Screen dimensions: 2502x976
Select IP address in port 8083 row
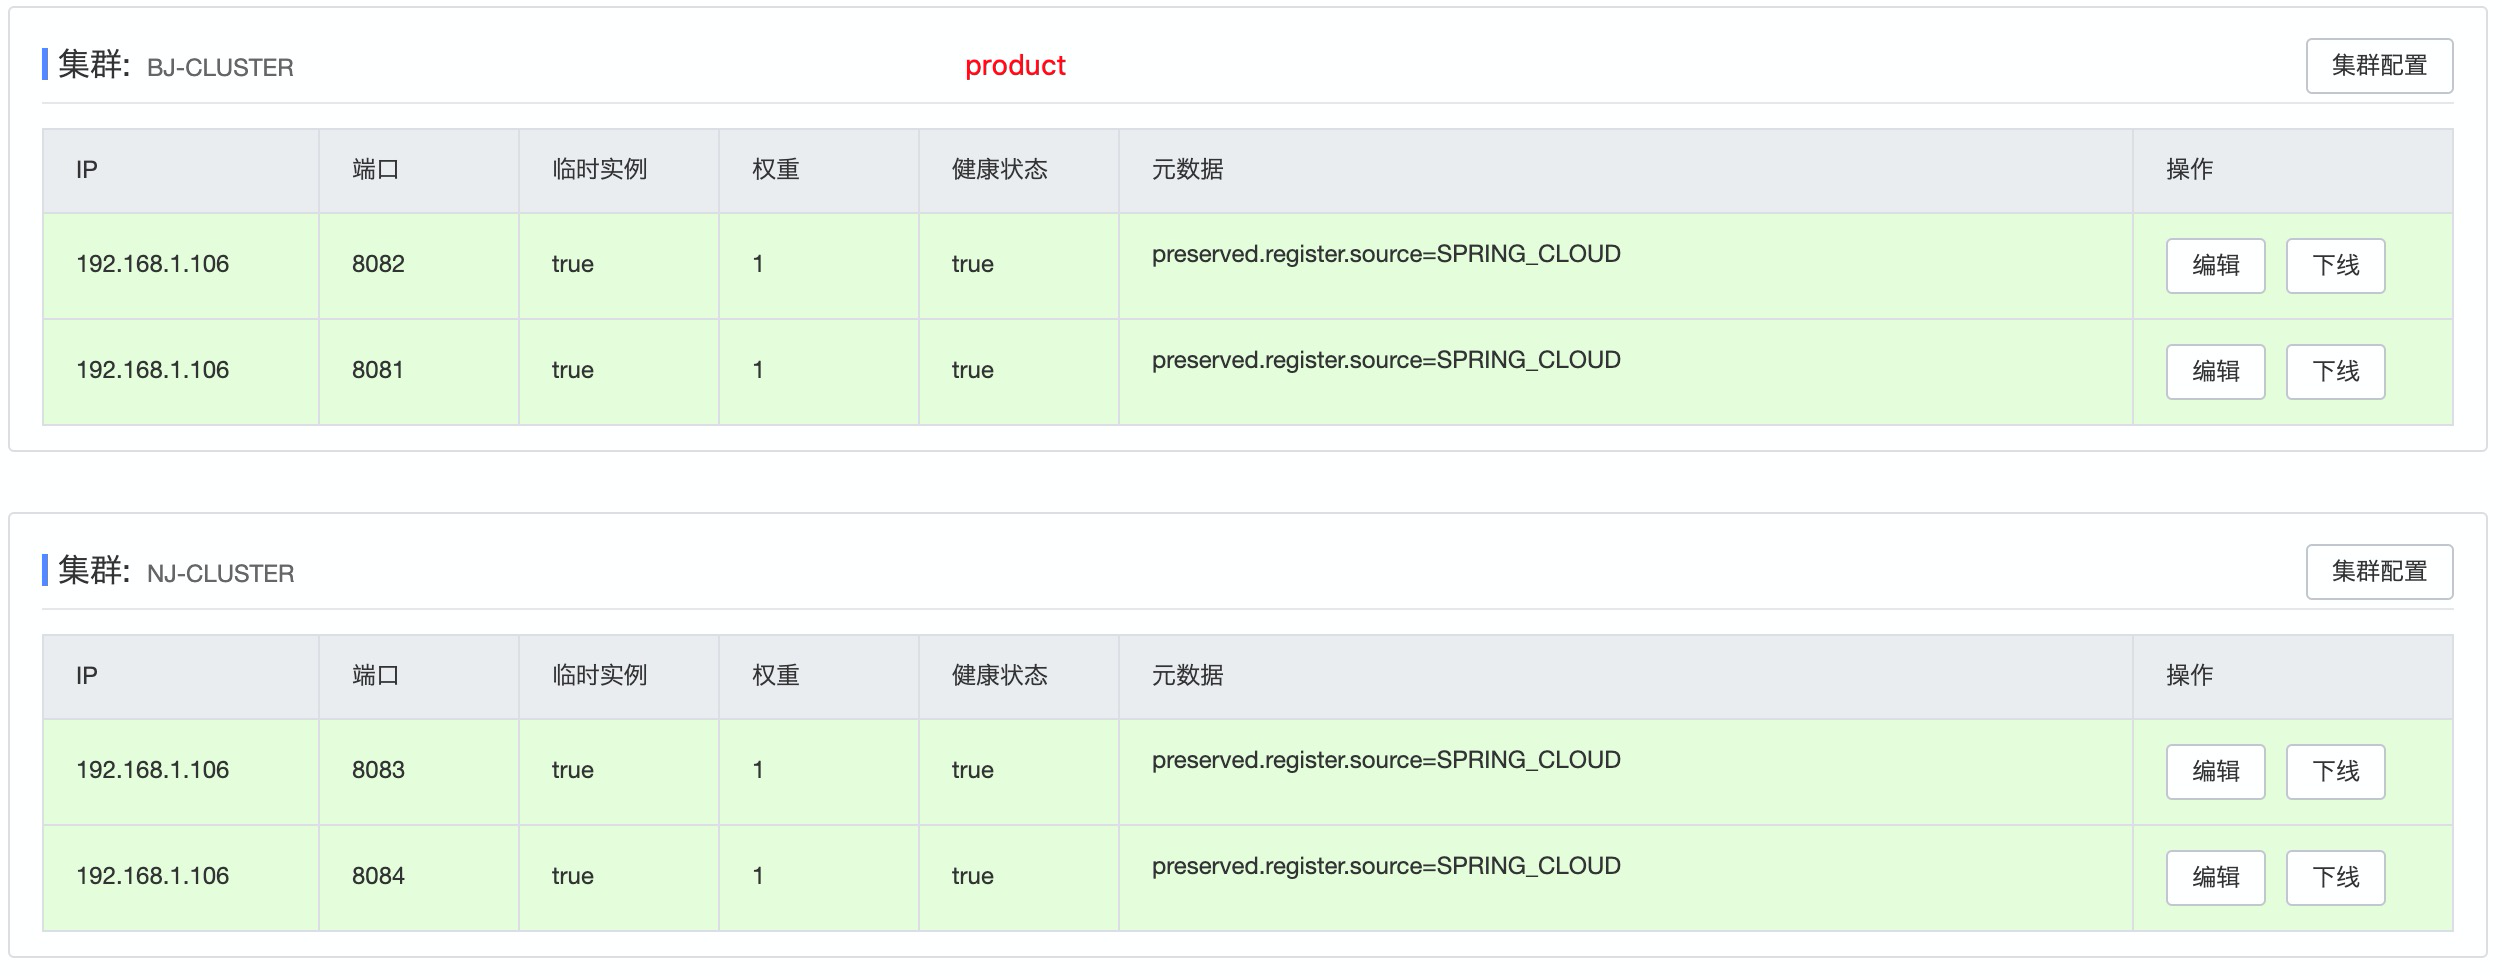pyautogui.click(x=152, y=770)
